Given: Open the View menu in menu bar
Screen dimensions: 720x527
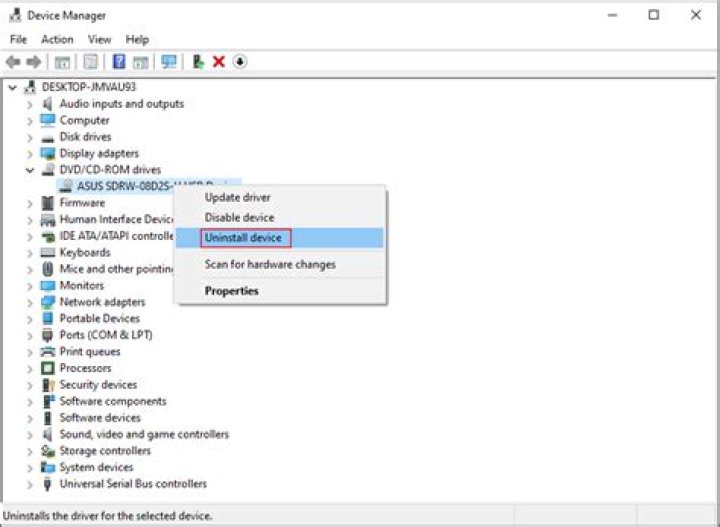Looking at the screenshot, I should tap(99, 39).
